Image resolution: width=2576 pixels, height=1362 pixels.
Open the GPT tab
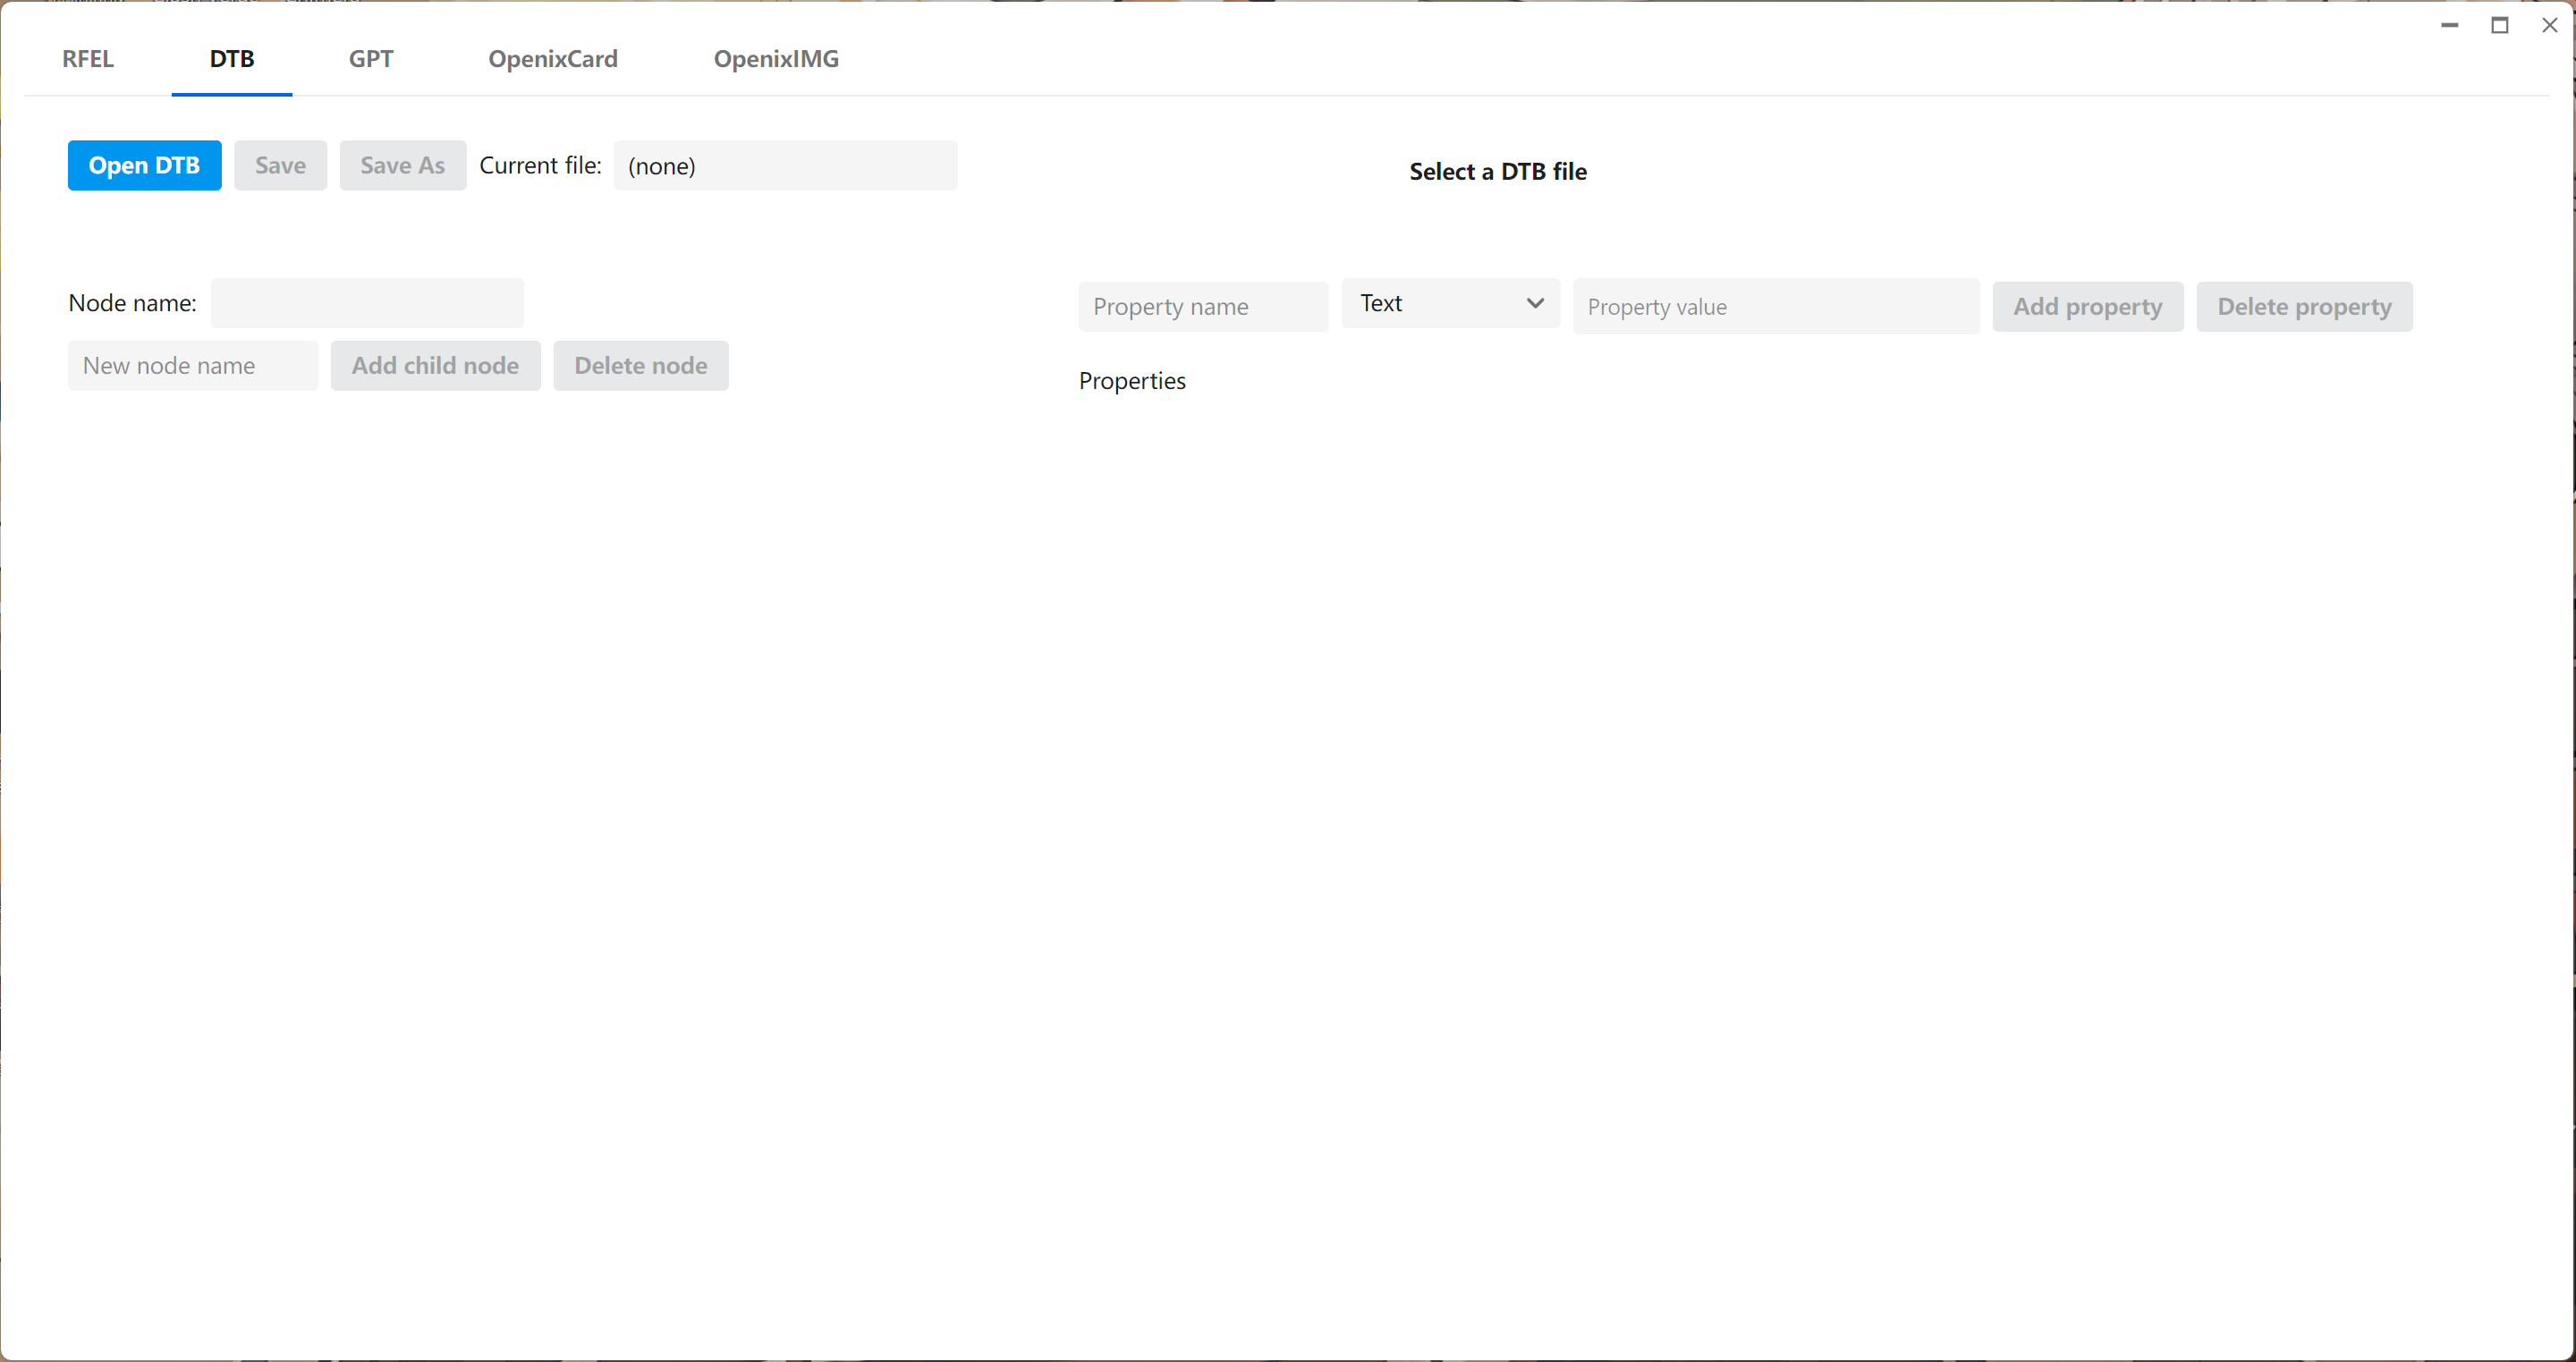370,58
